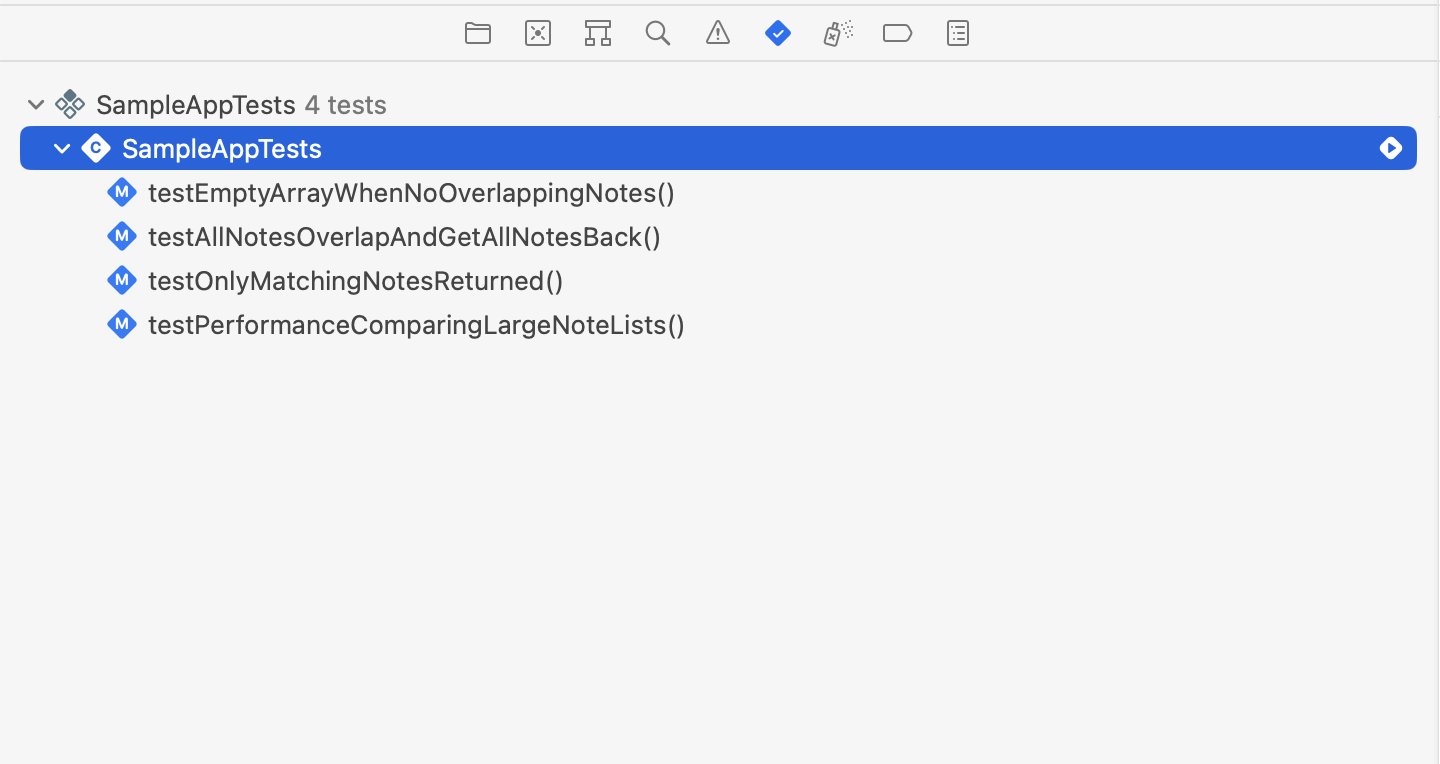Select testPerformanceComparingLargeNoteLists() test
Screen dimensions: 1440x764
[416, 324]
